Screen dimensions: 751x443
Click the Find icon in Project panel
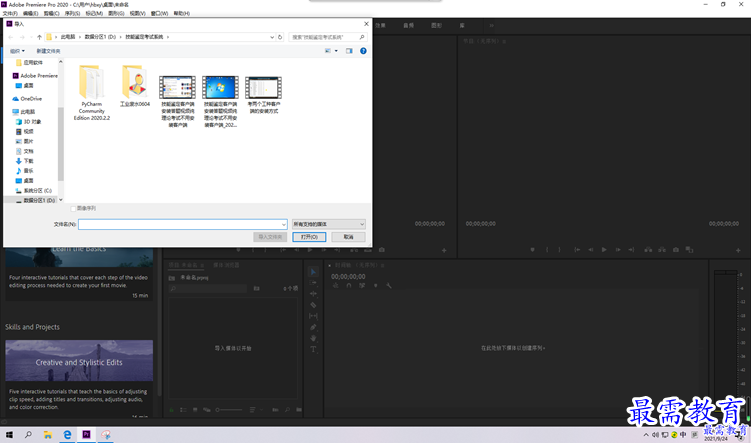coord(287,409)
